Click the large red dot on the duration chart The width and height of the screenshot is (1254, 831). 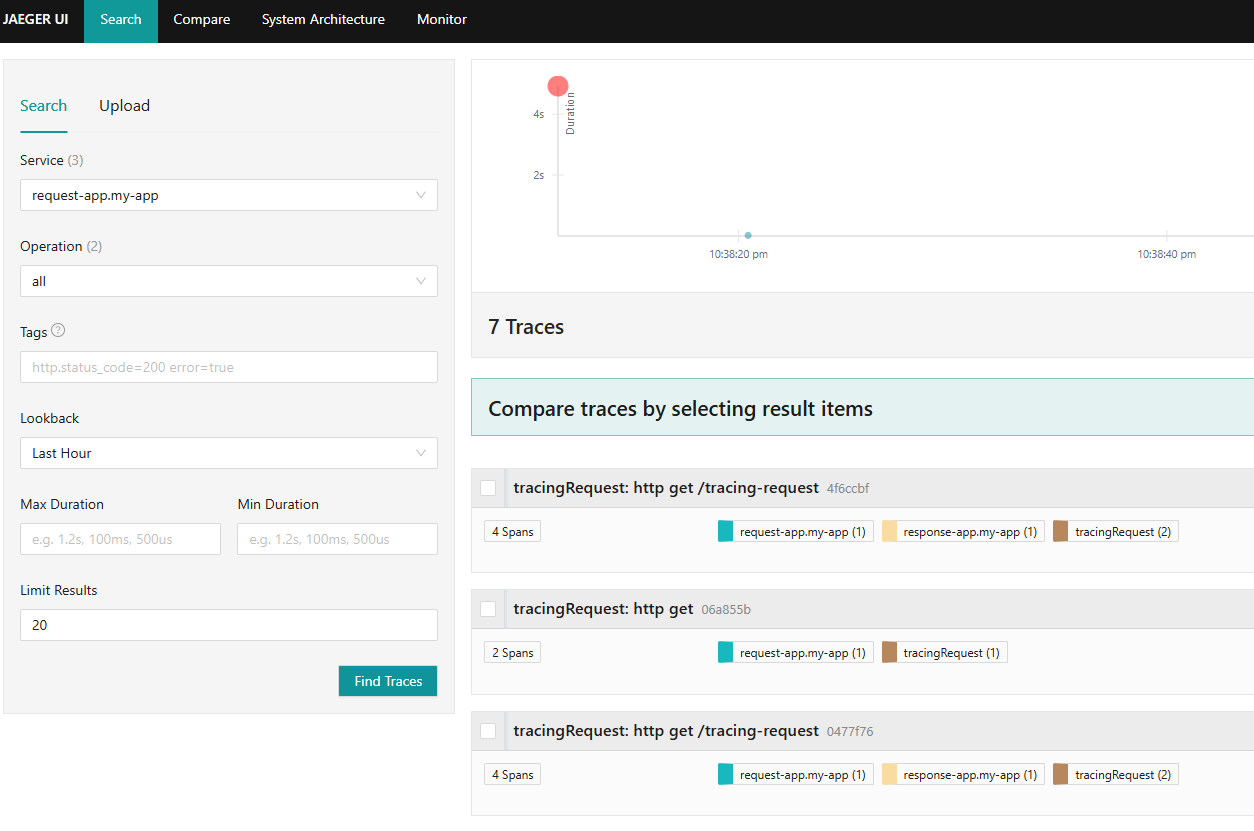point(558,86)
